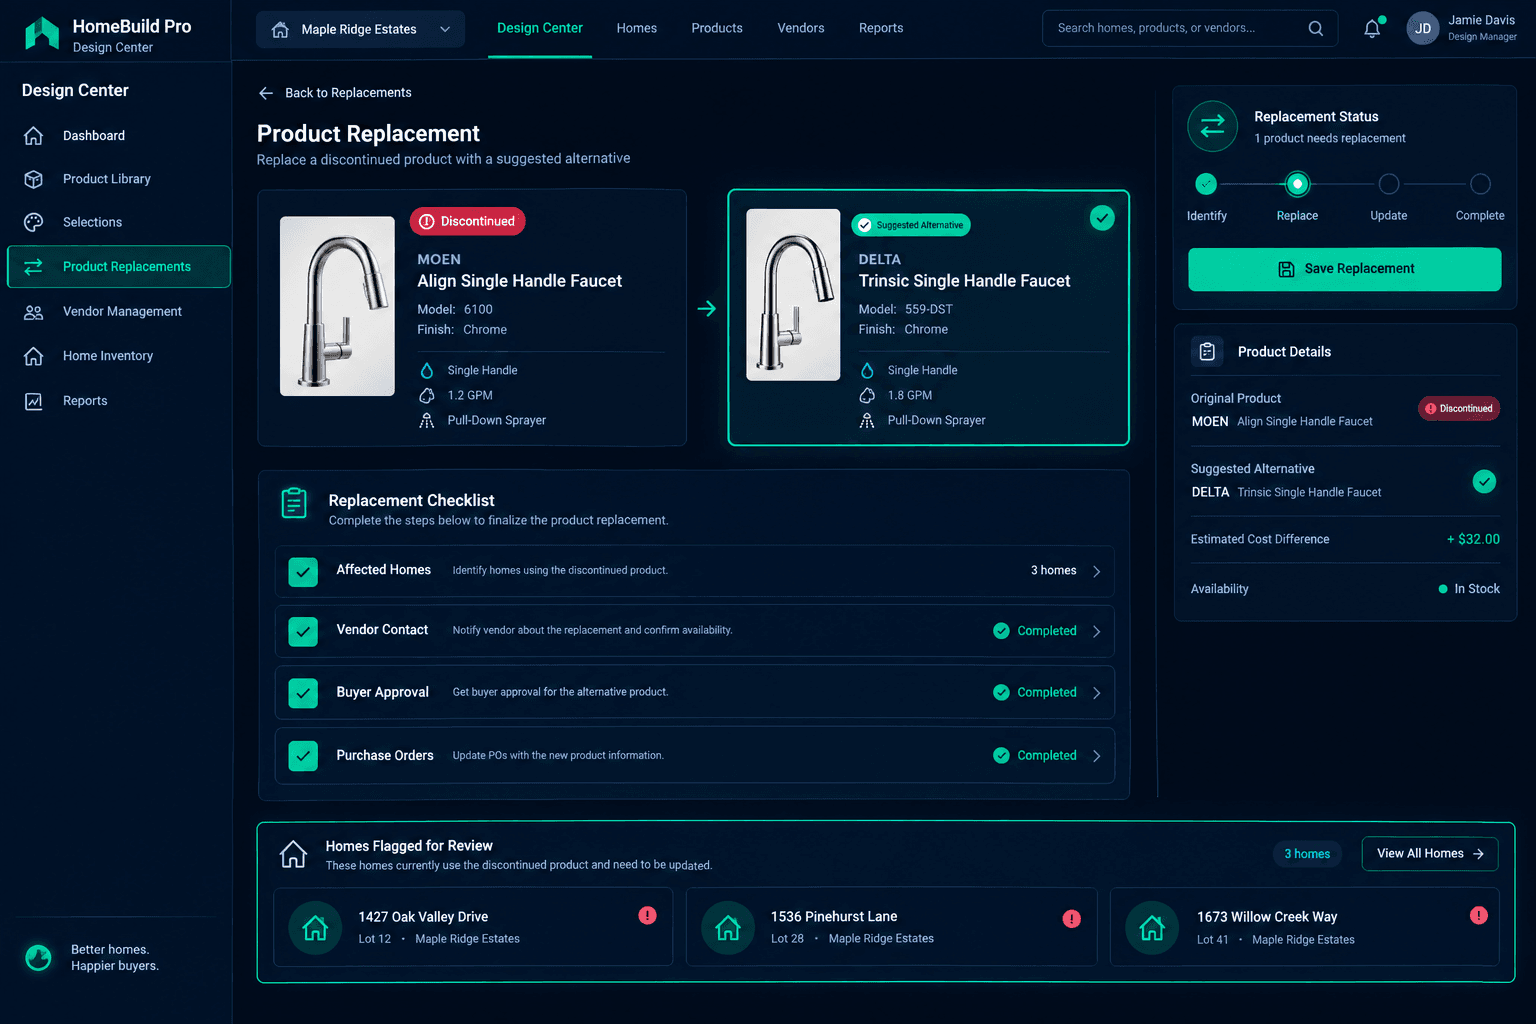Expand Affected Homes row chevron
The width and height of the screenshot is (1536, 1024).
click(1096, 572)
